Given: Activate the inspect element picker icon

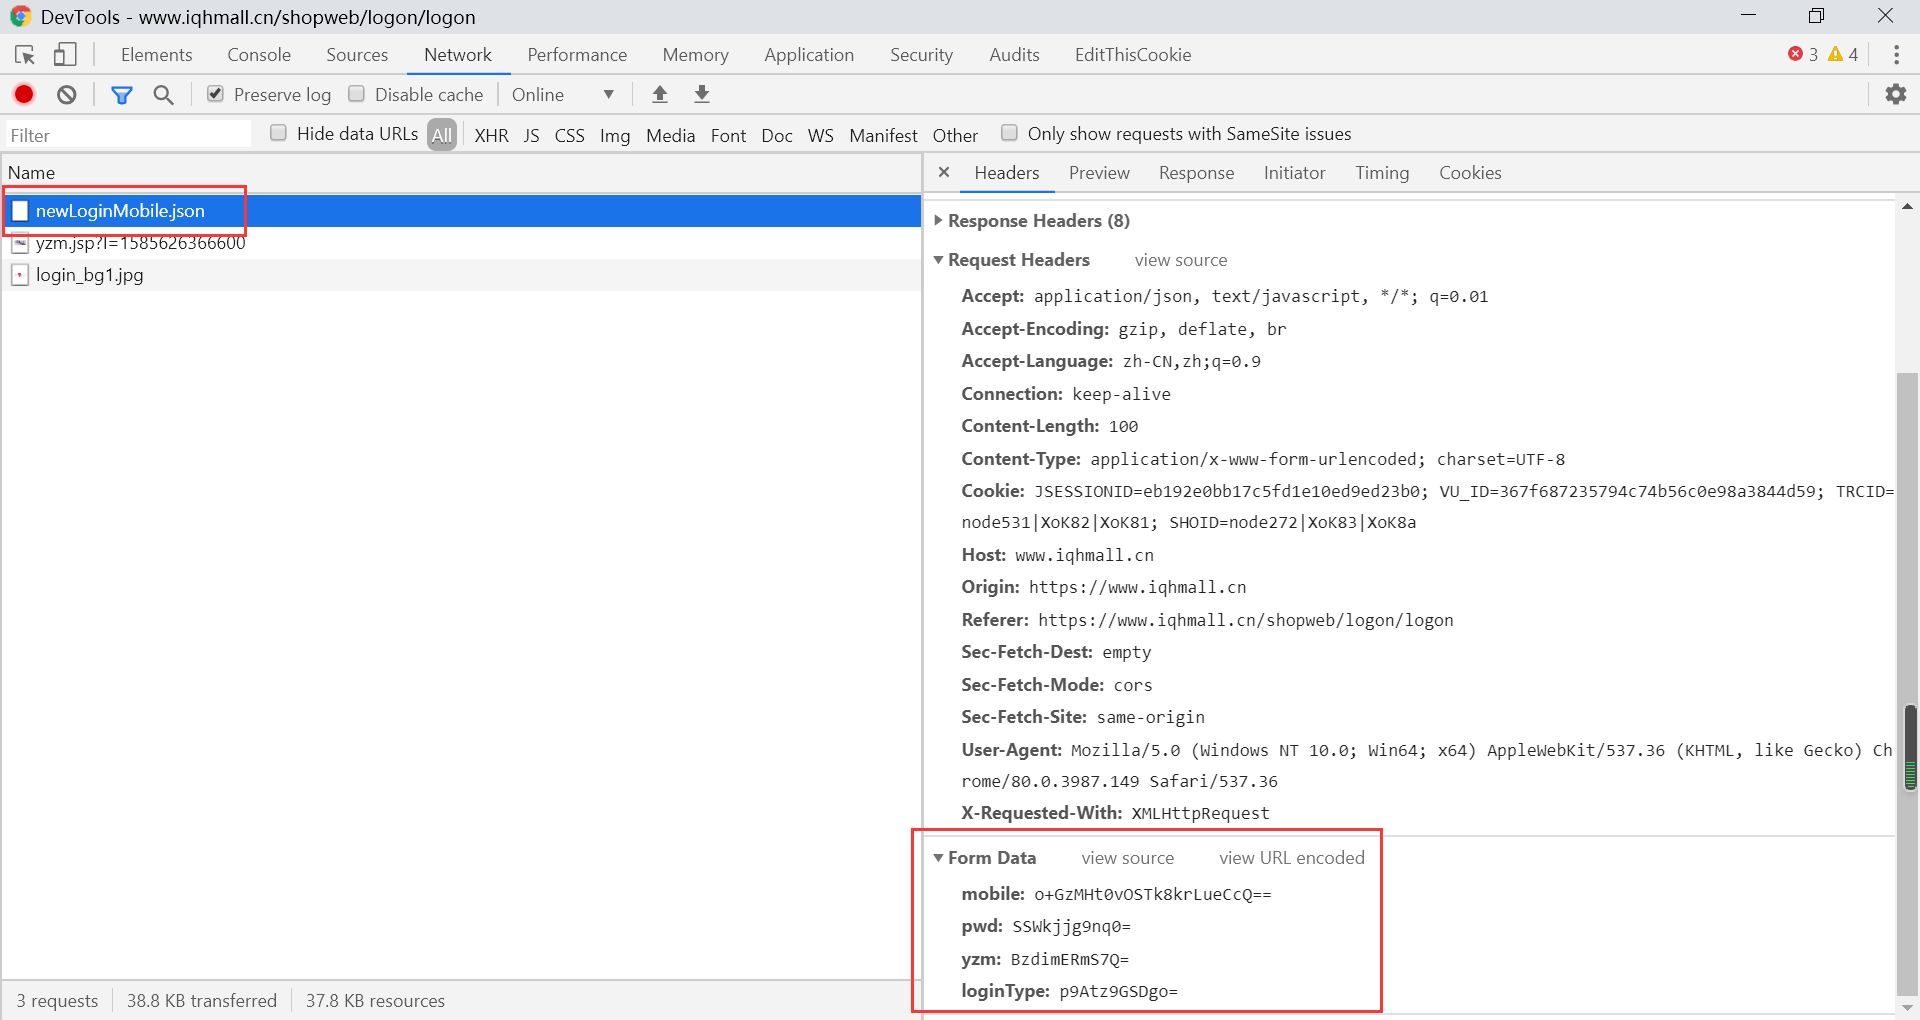Looking at the screenshot, I should coord(25,55).
